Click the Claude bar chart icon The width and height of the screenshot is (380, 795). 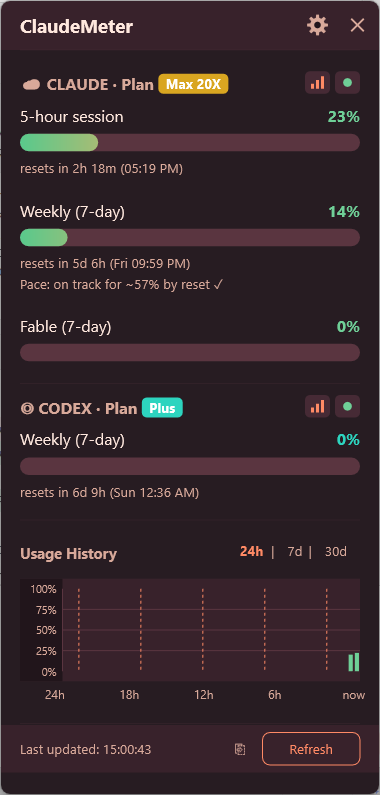(318, 83)
